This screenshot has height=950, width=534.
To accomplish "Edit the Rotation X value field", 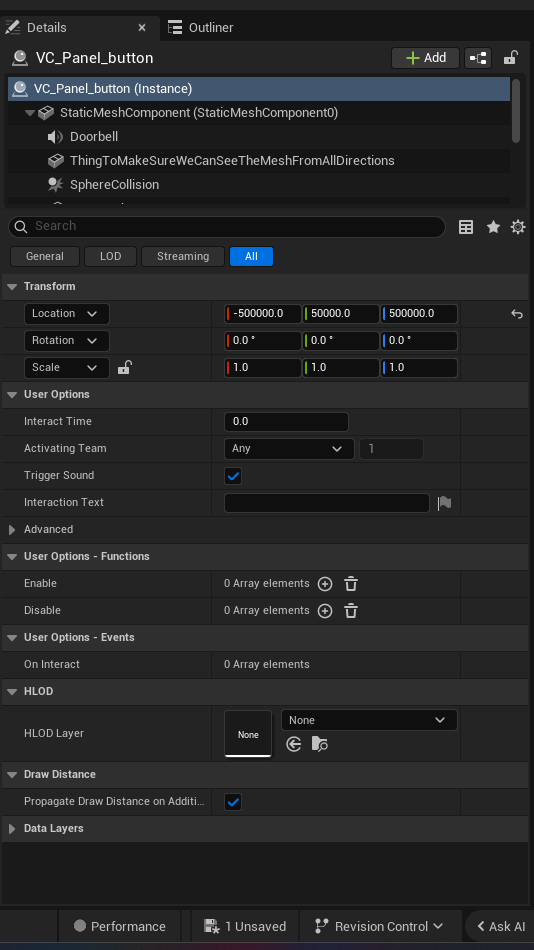I will 263,340.
